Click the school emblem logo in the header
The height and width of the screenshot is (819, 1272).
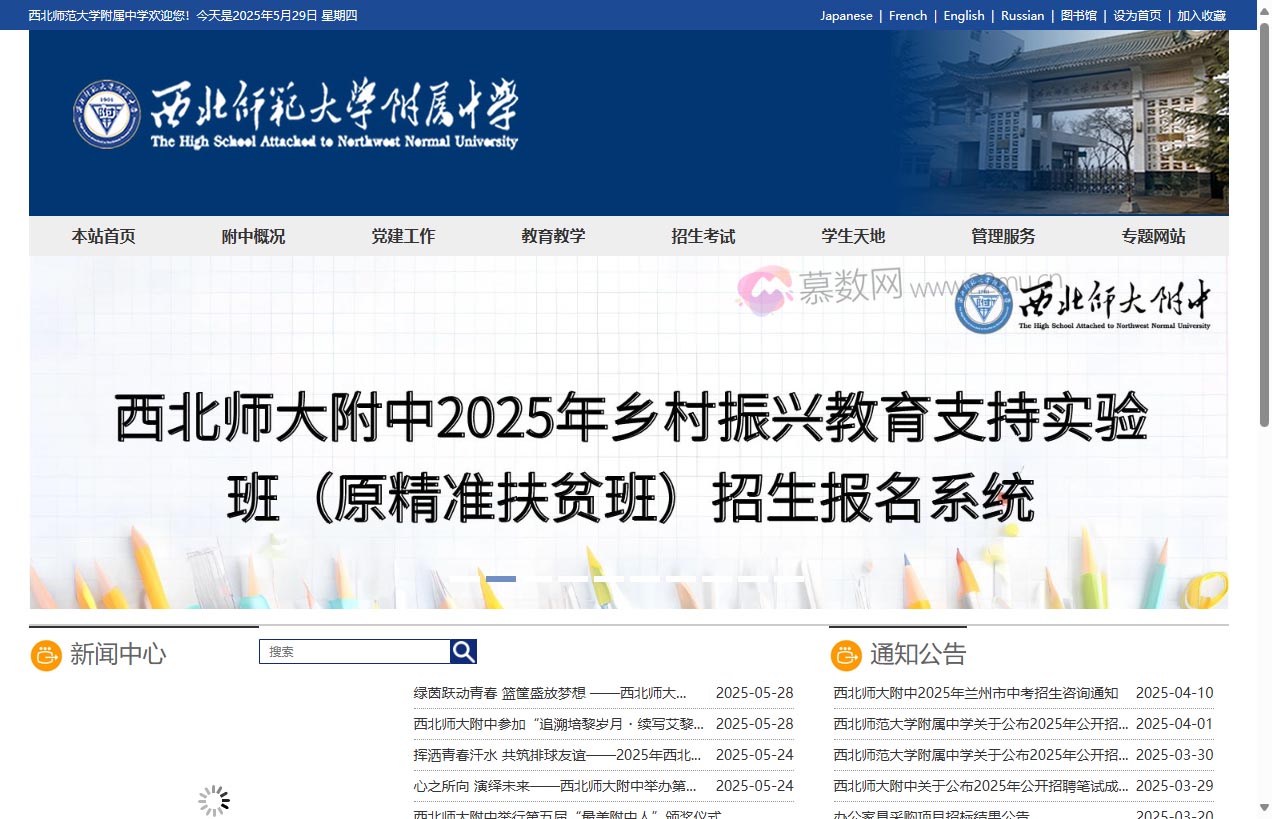point(106,113)
